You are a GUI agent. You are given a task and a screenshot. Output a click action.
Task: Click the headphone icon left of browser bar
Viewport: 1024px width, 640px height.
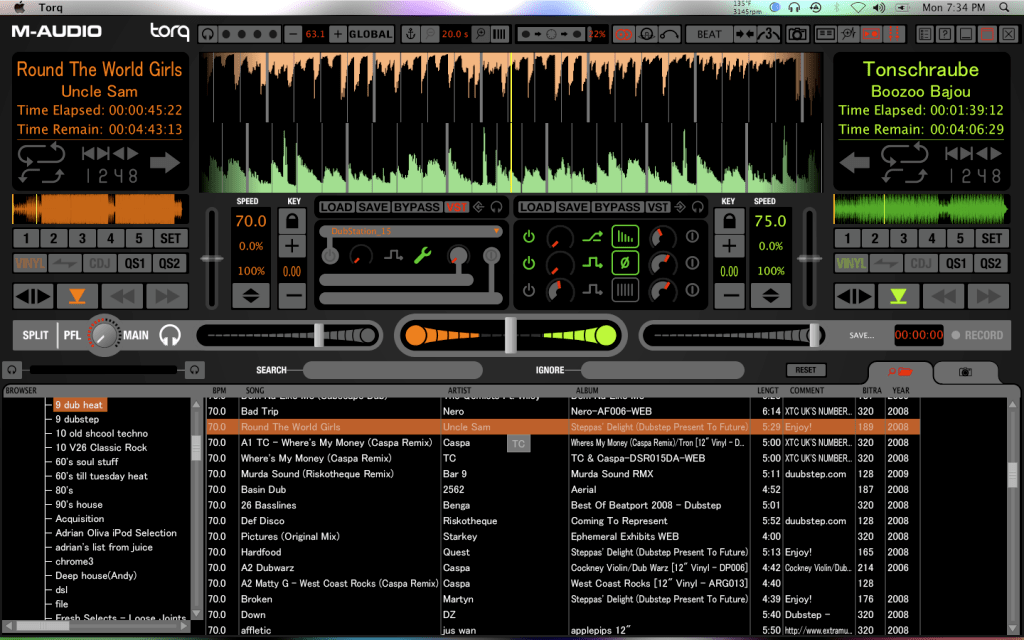[12, 370]
